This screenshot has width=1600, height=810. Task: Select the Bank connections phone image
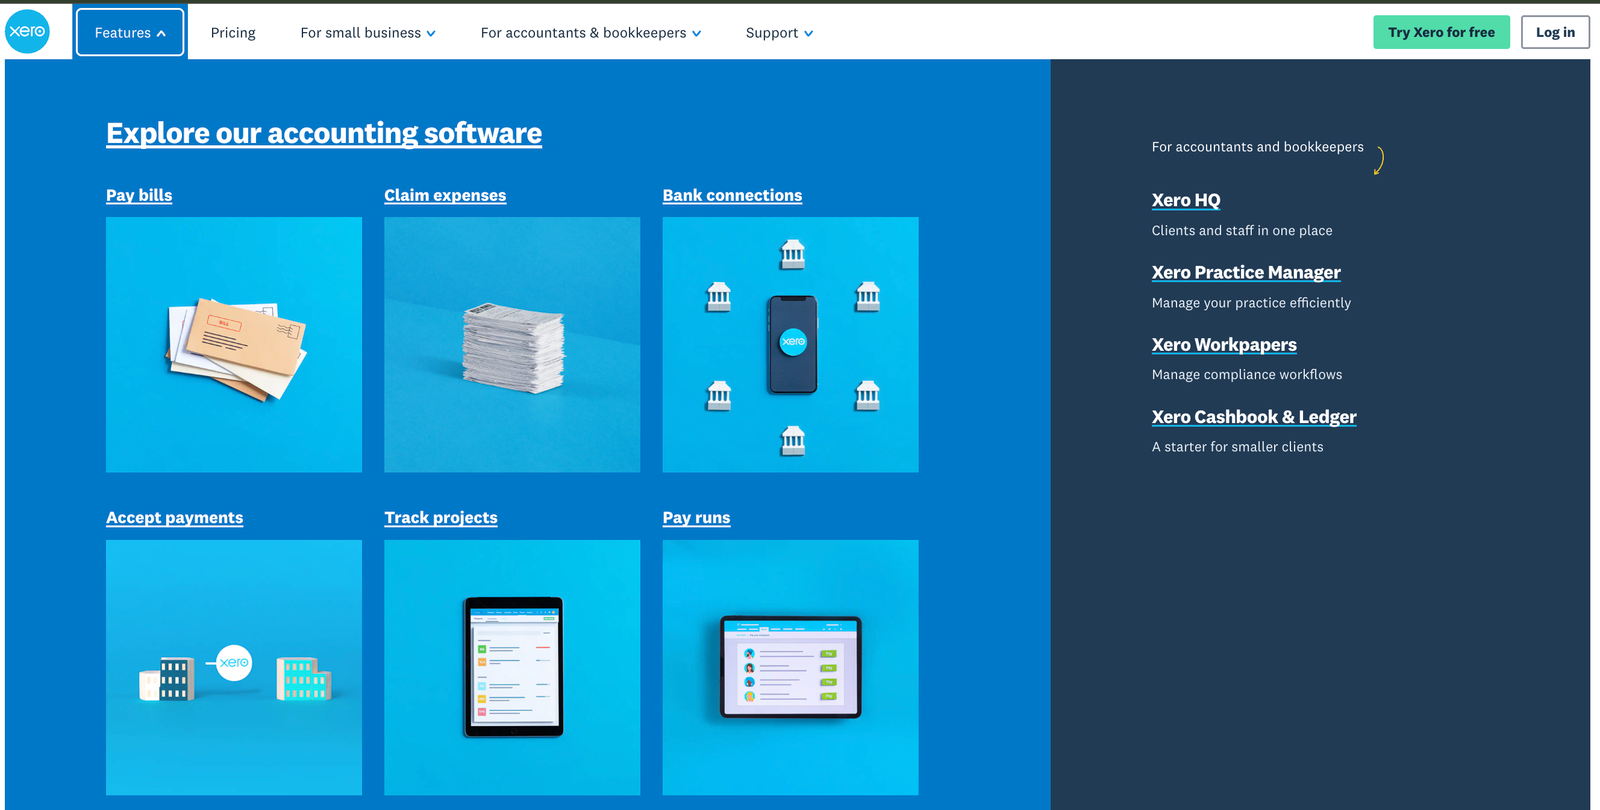click(x=790, y=344)
